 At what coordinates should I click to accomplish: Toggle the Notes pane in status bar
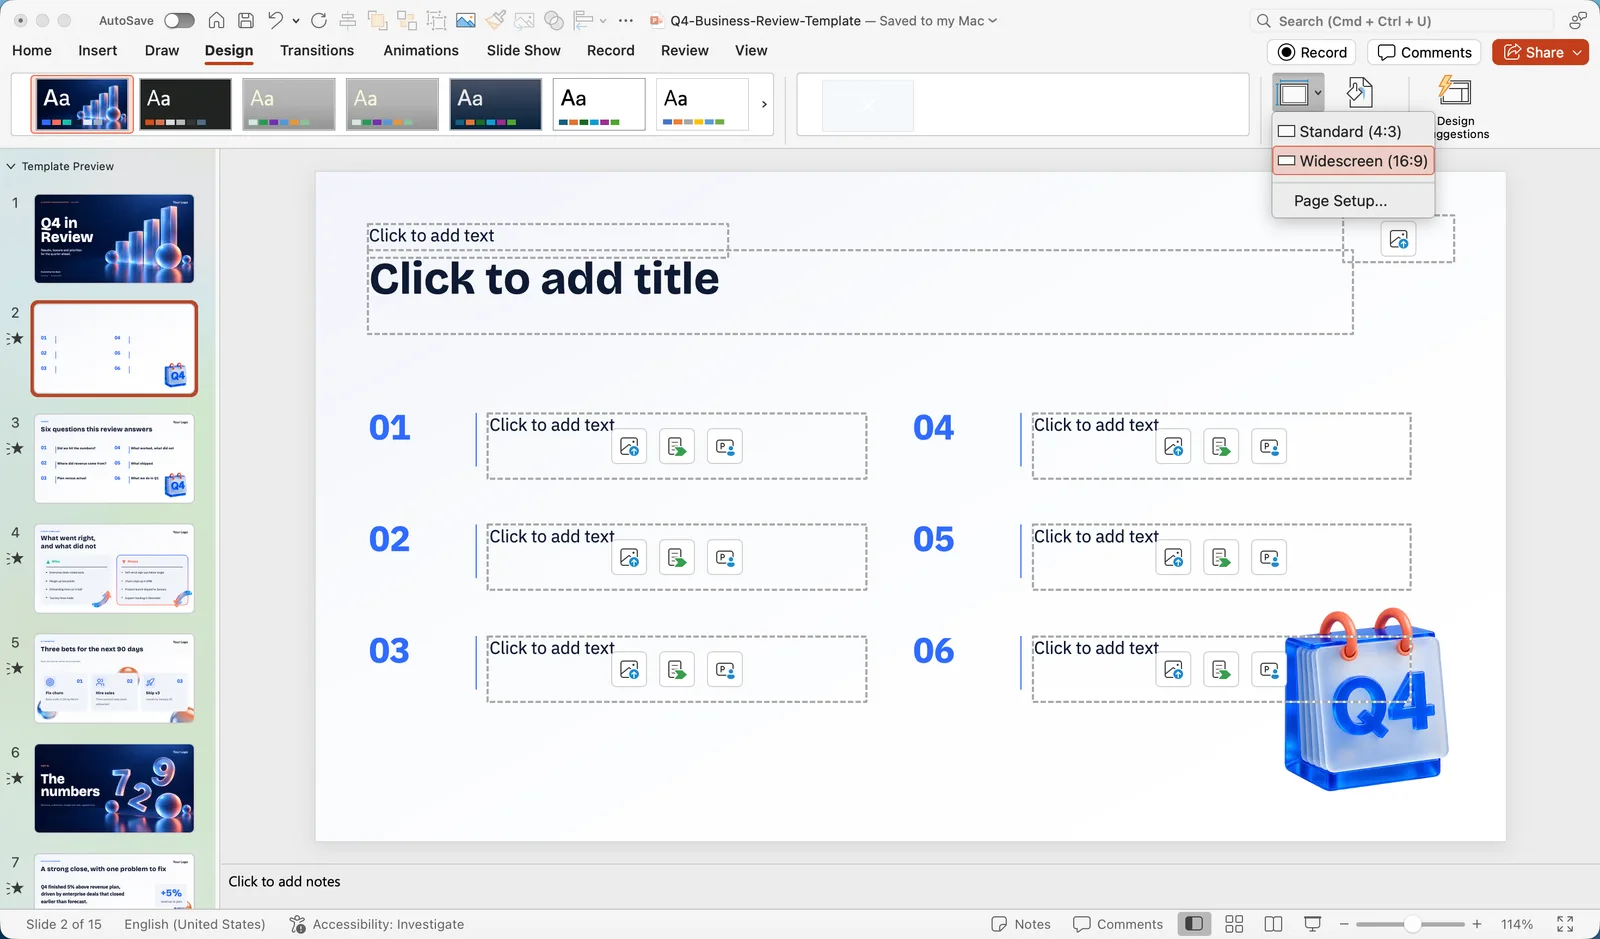[x=1021, y=924]
